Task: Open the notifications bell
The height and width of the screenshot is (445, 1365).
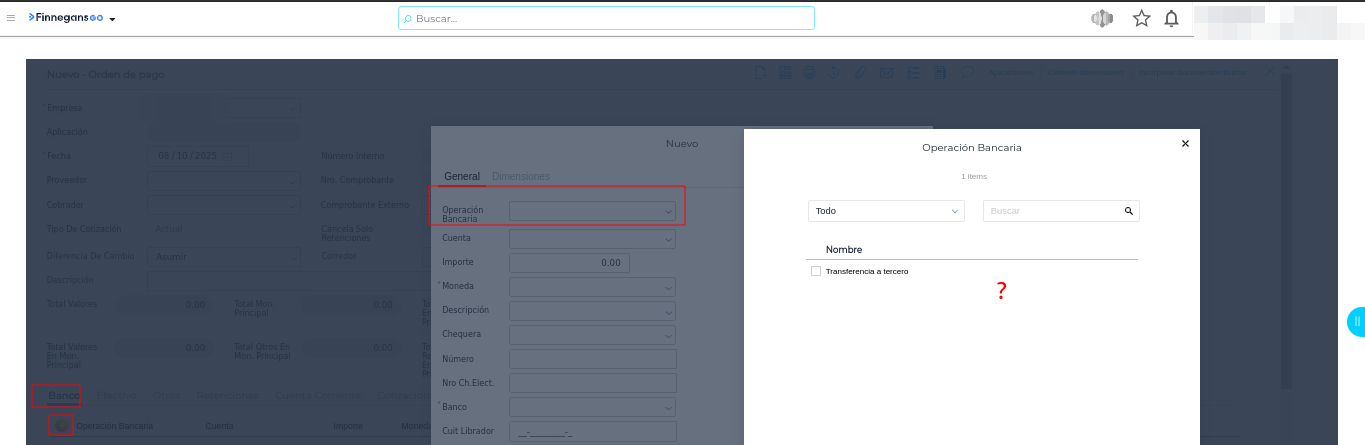Action: pos(1171,18)
